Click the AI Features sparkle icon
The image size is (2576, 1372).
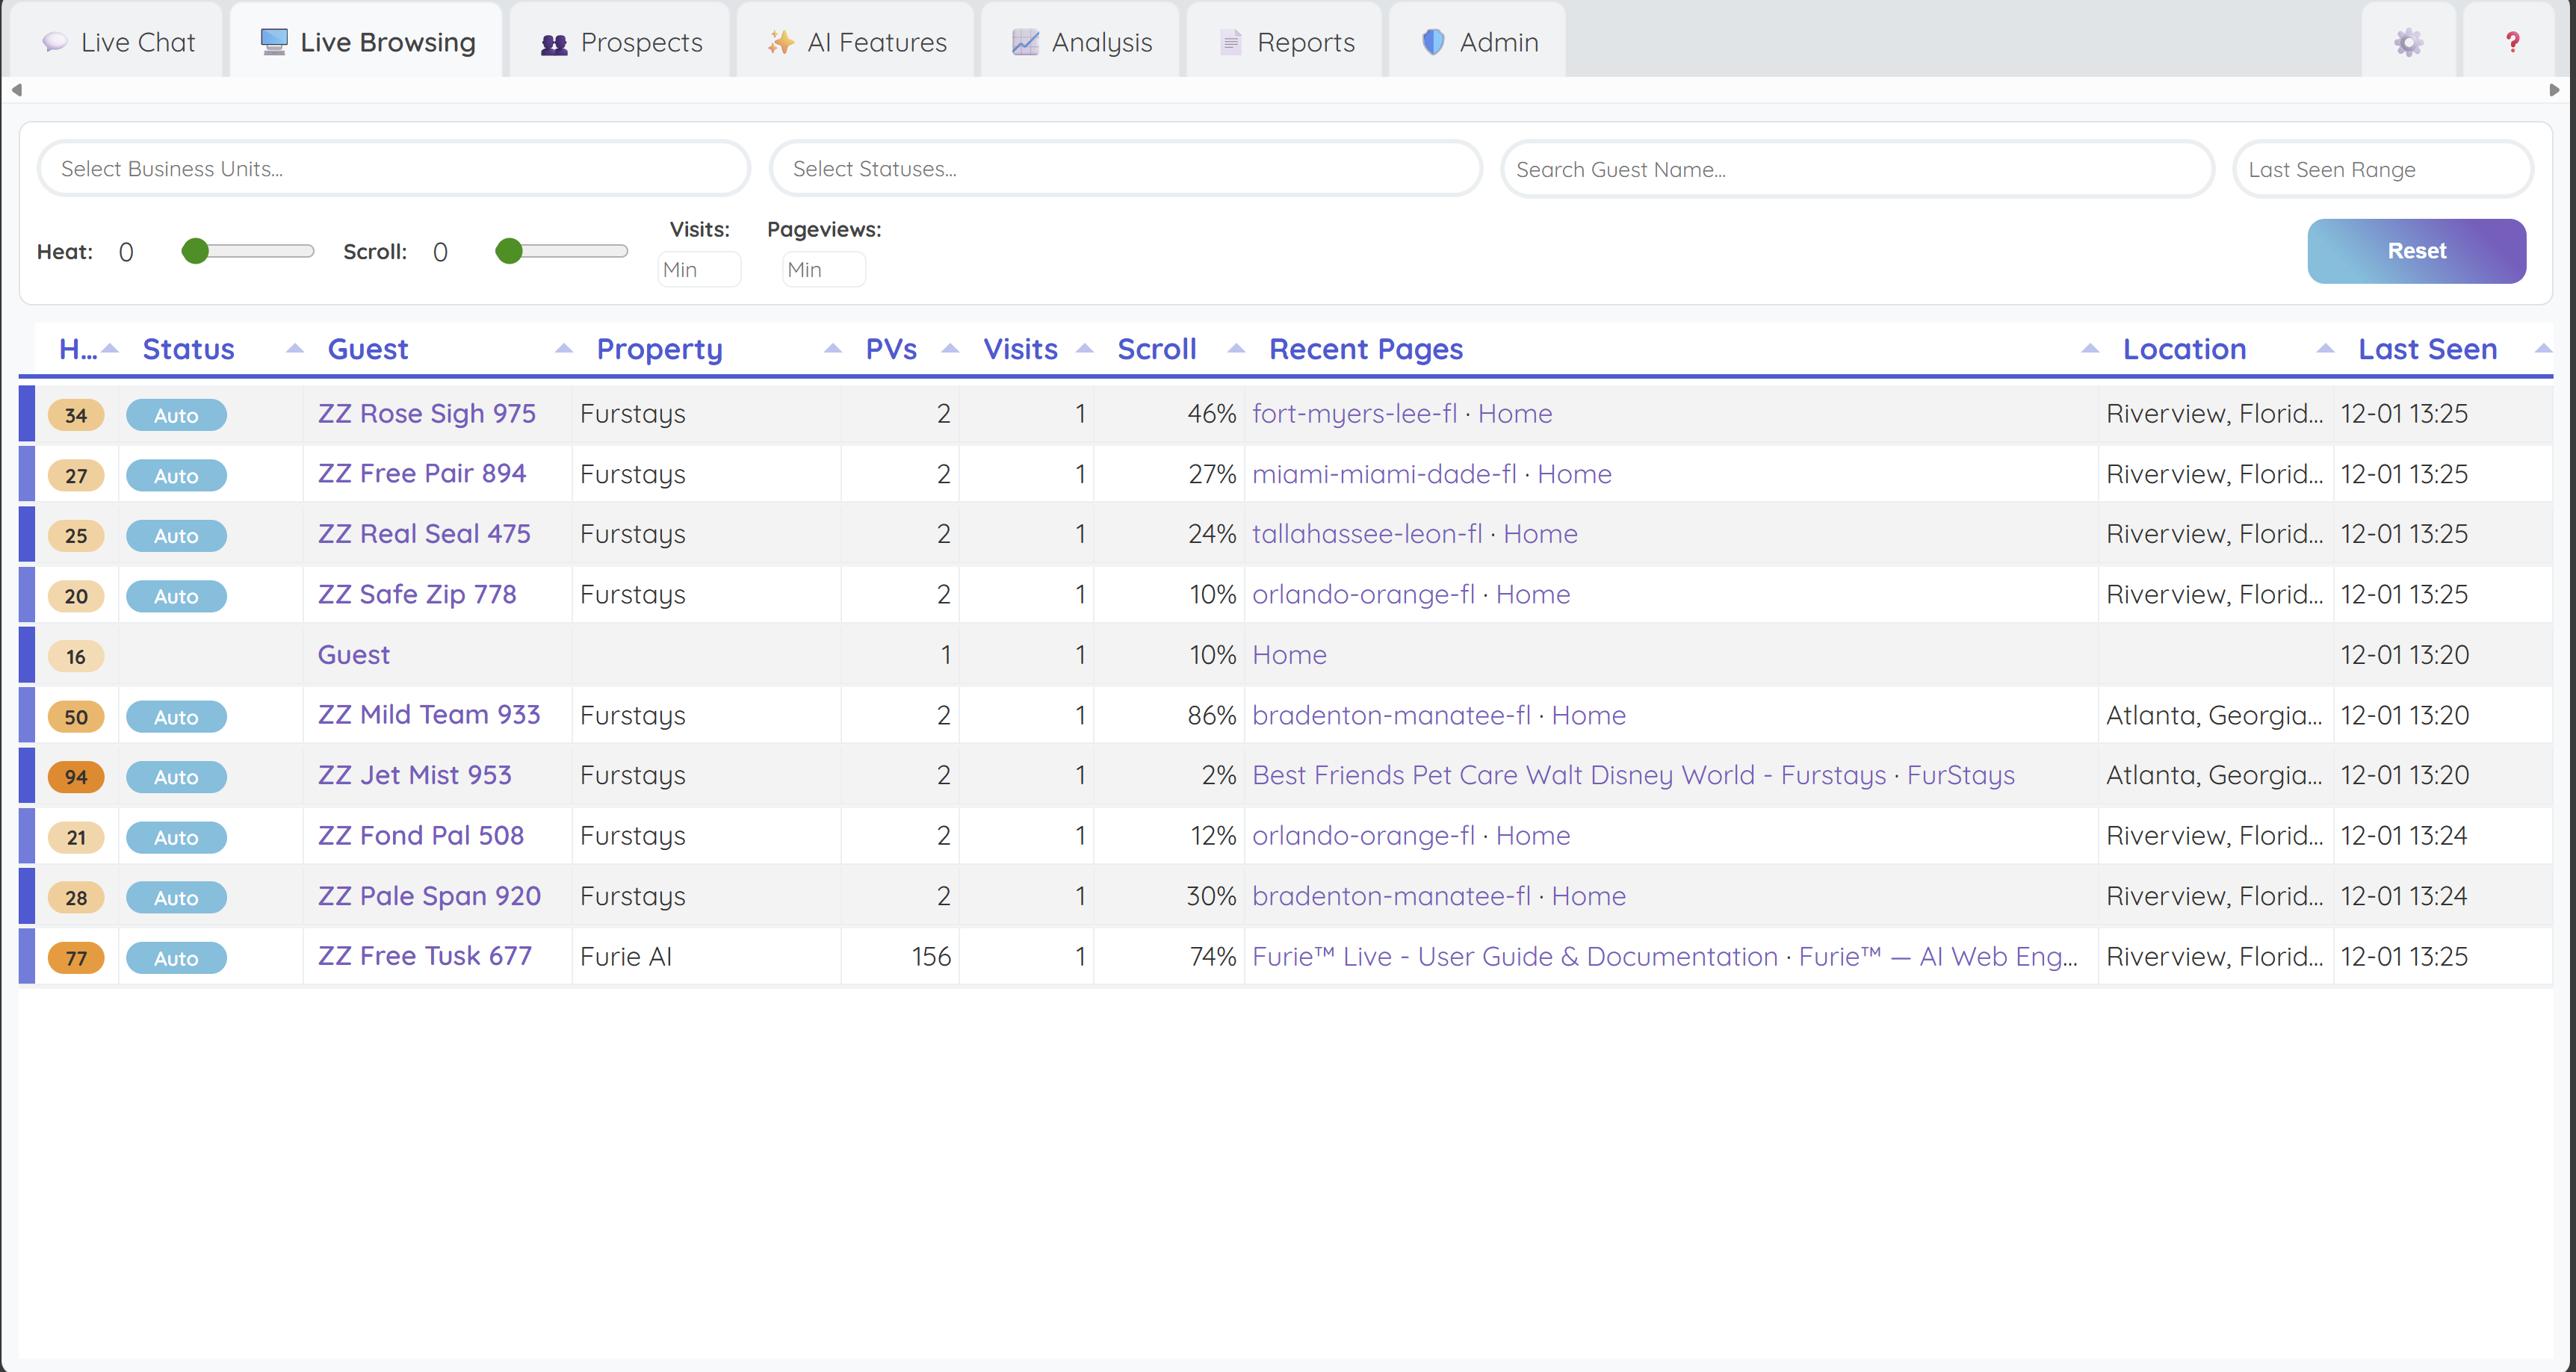(x=780, y=42)
